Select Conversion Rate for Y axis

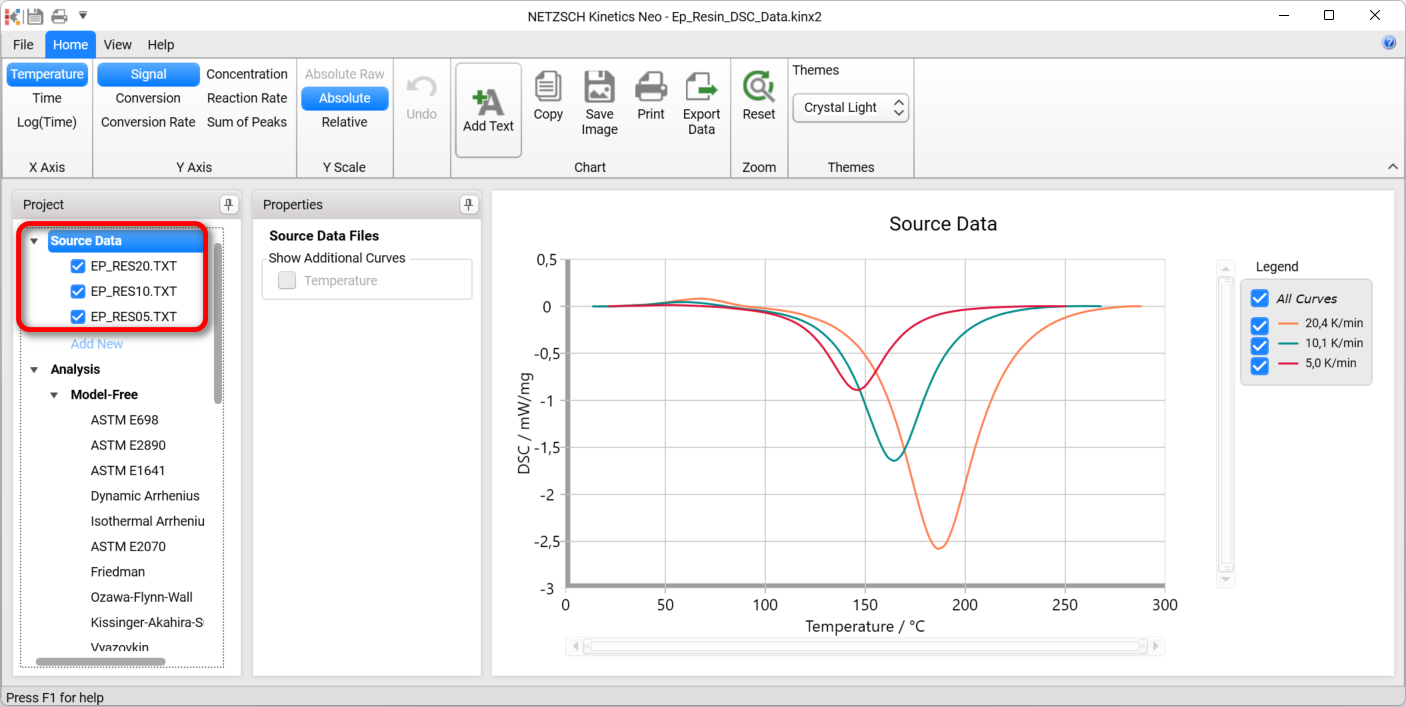148,122
